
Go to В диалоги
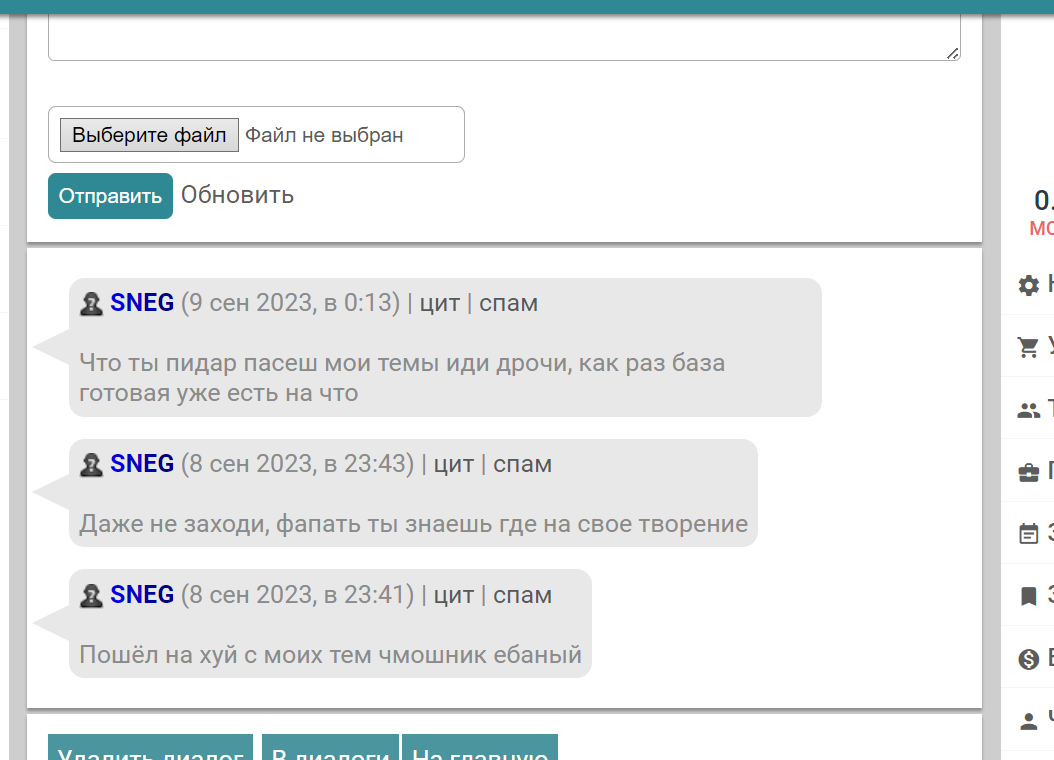point(330,750)
